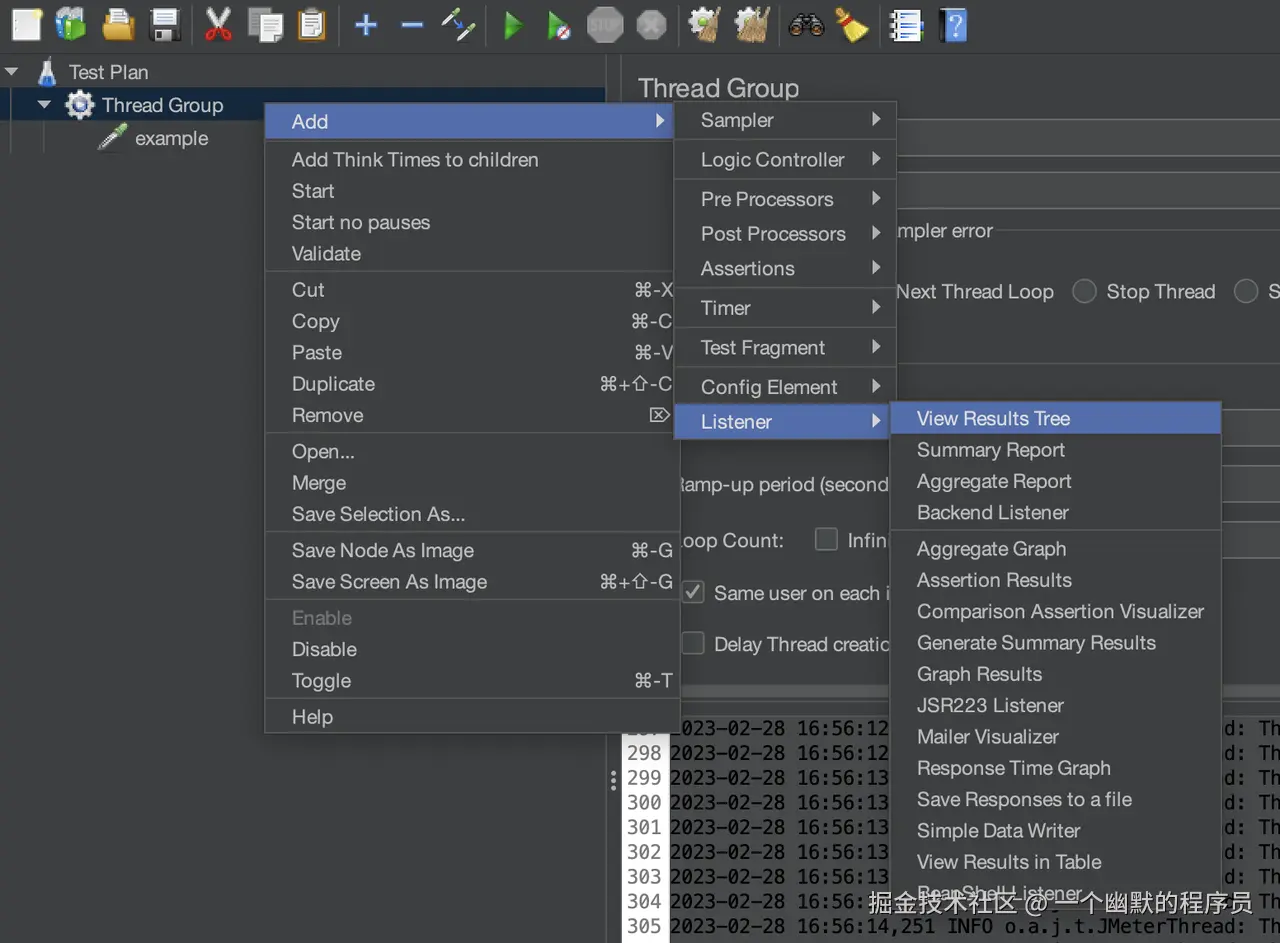Click the Copy toolbar icon
This screenshot has height=943, width=1280.
(265, 24)
